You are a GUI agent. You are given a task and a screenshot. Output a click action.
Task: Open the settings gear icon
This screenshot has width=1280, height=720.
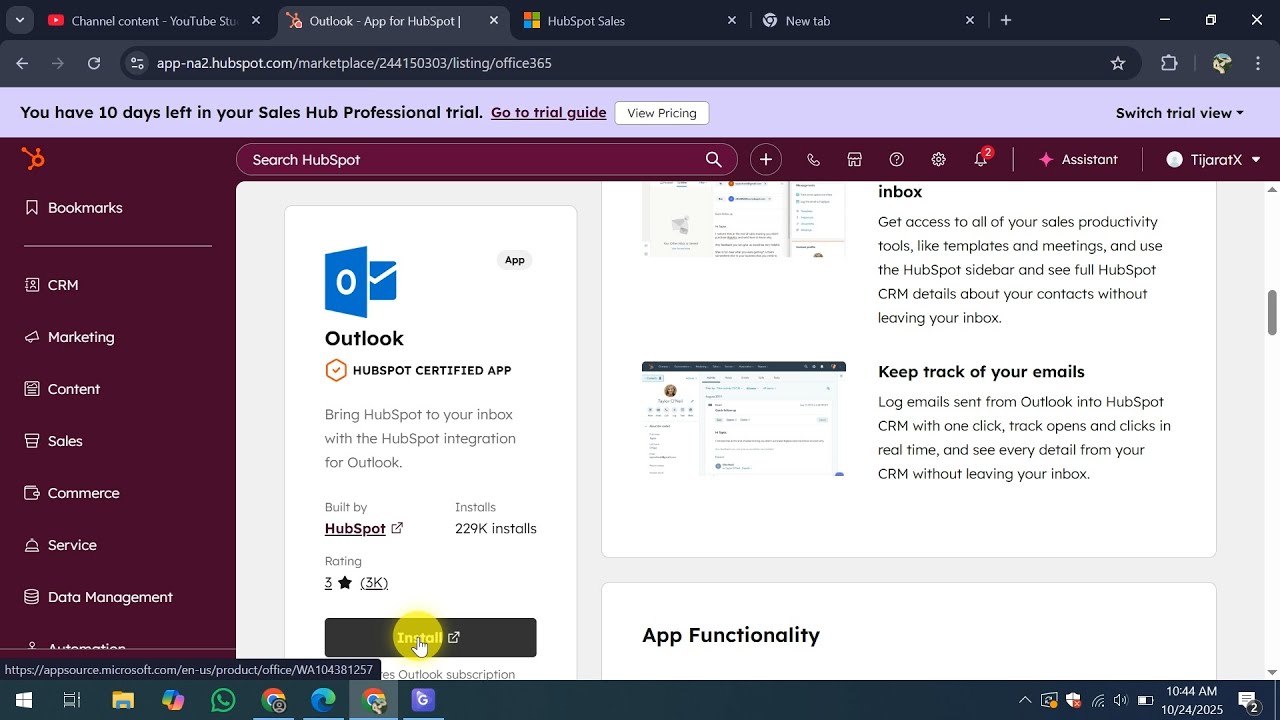click(938, 160)
